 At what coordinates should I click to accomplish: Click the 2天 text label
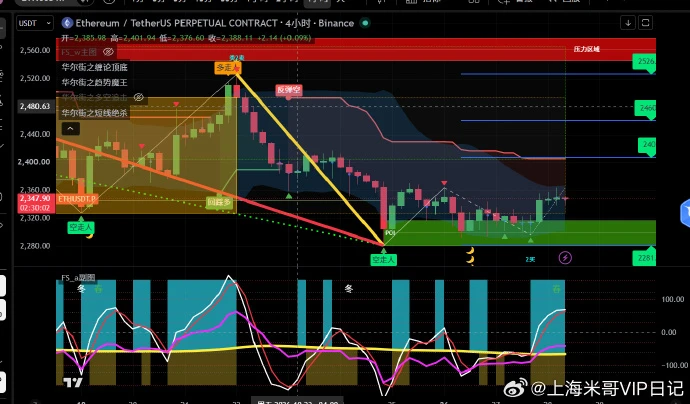(530, 260)
